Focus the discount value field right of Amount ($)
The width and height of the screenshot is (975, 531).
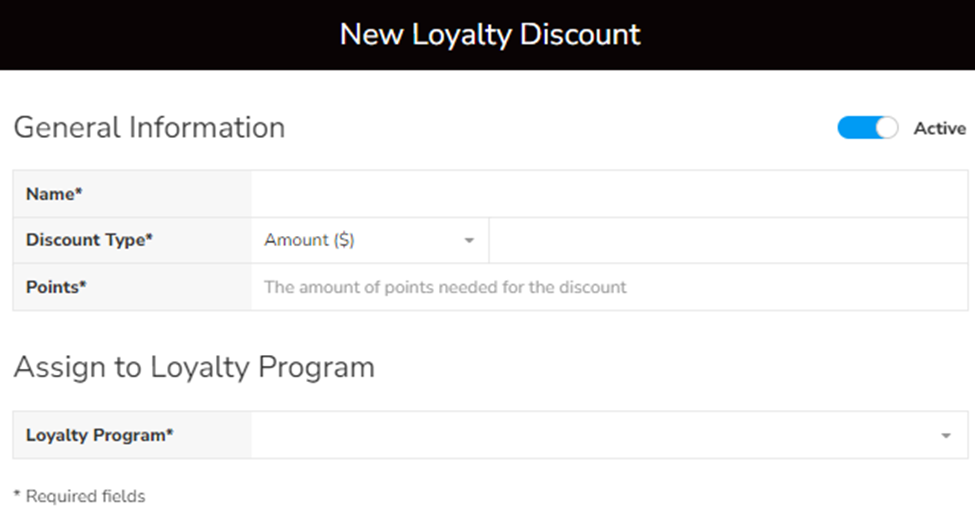click(x=729, y=240)
